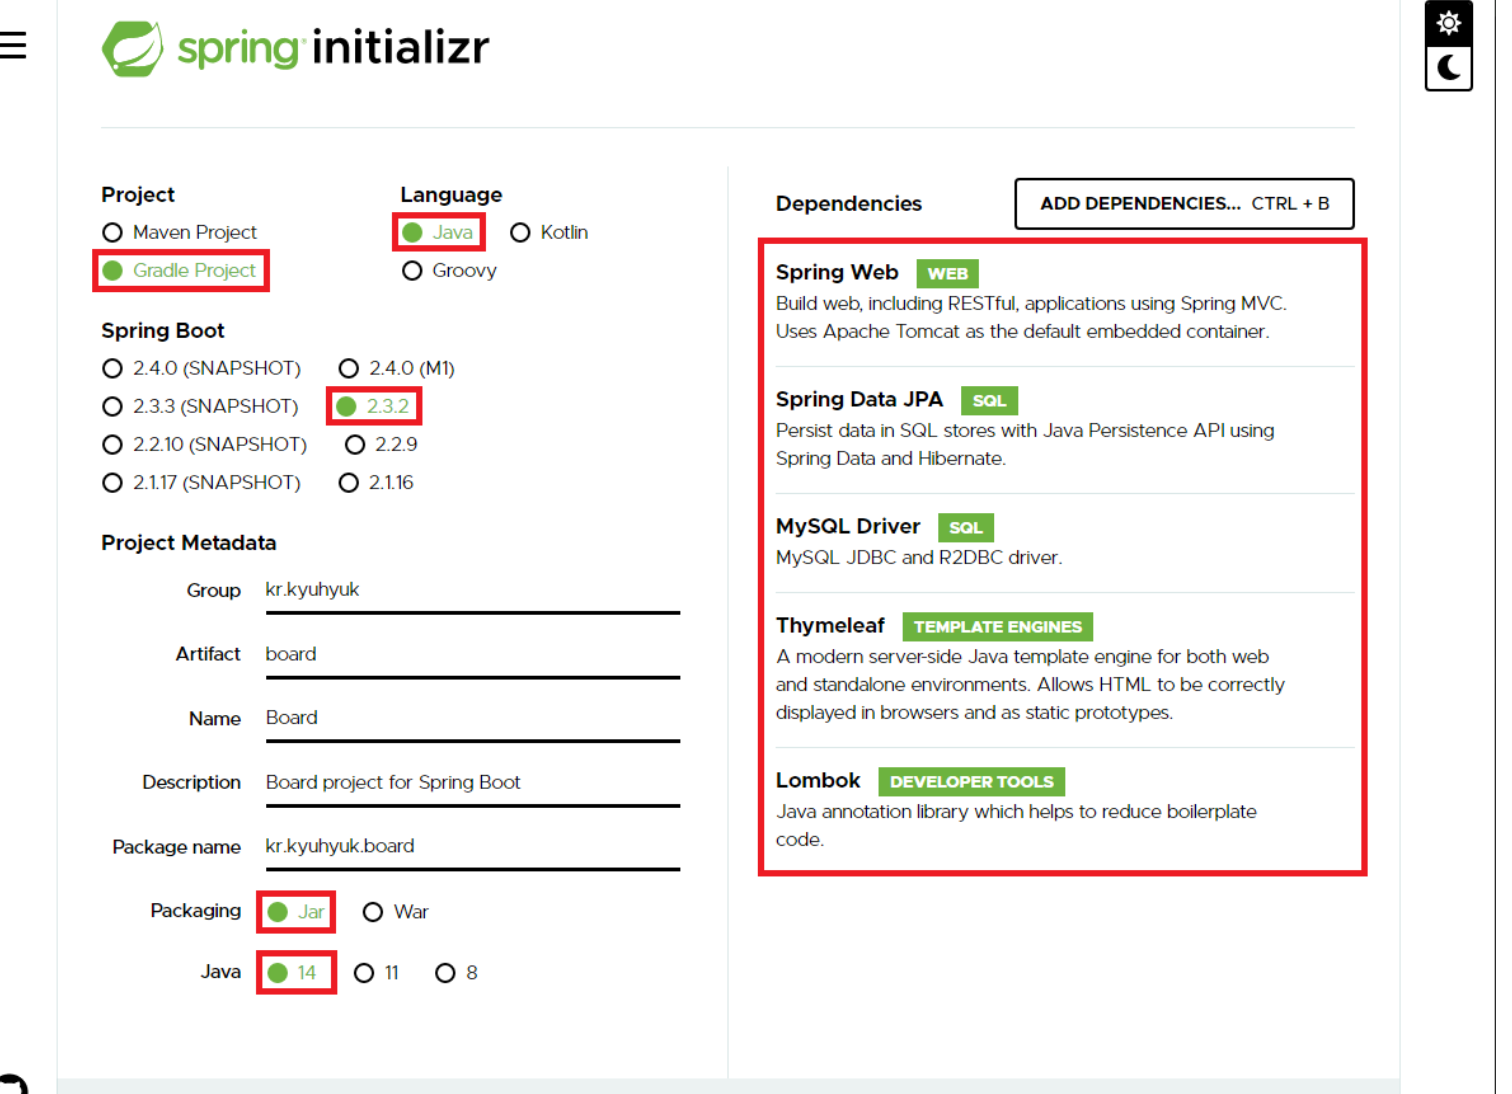The image size is (1512, 1094).
Task: Click the TEMPLATE ENGINES badge
Action: tap(997, 627)
